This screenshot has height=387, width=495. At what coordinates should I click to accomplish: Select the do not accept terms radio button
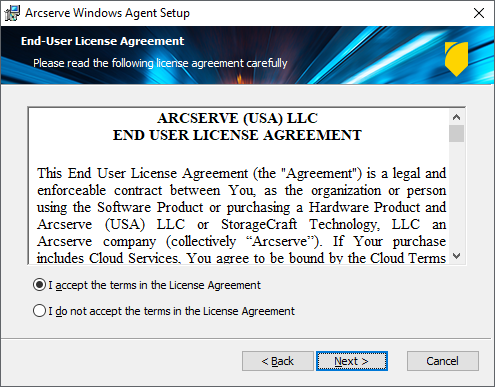(39, 311)
